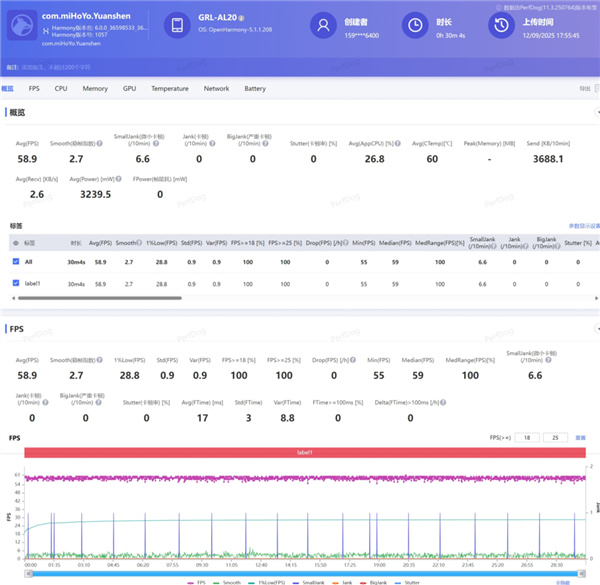Select the Battery tab
600x585 pixels.
pos(255,89)
